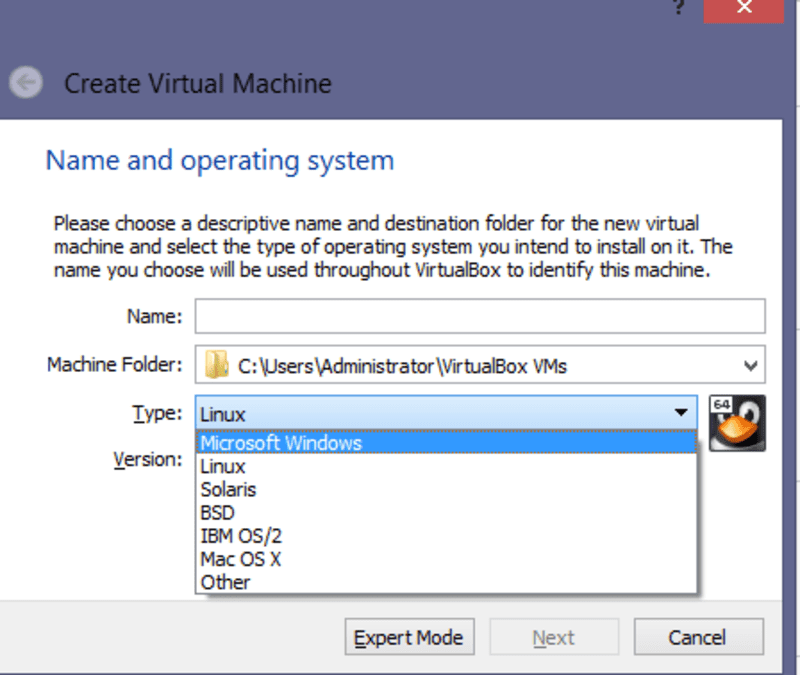Pick BSD from the Type list
This screenshot has height=675, width=800.
tap(446, 512)
